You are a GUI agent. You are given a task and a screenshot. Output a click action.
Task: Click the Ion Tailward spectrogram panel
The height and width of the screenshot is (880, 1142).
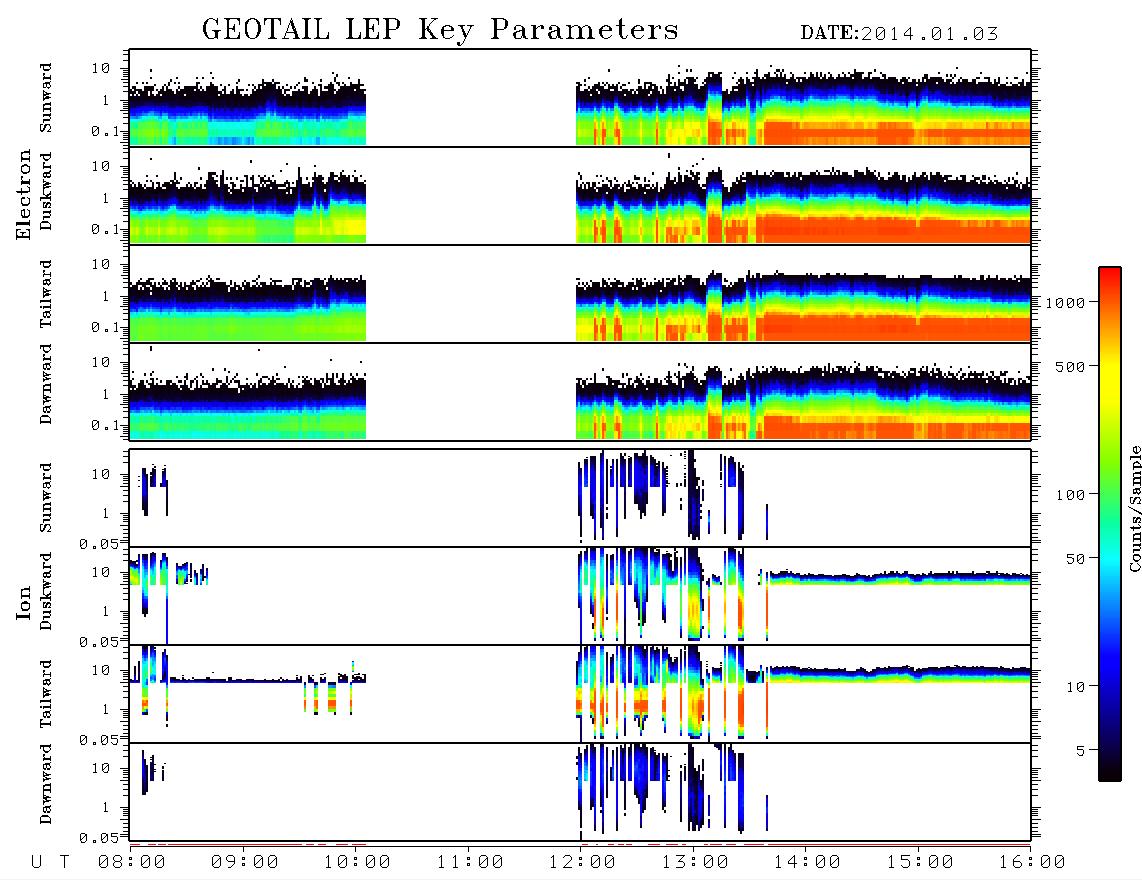click(x=580, y=694)
